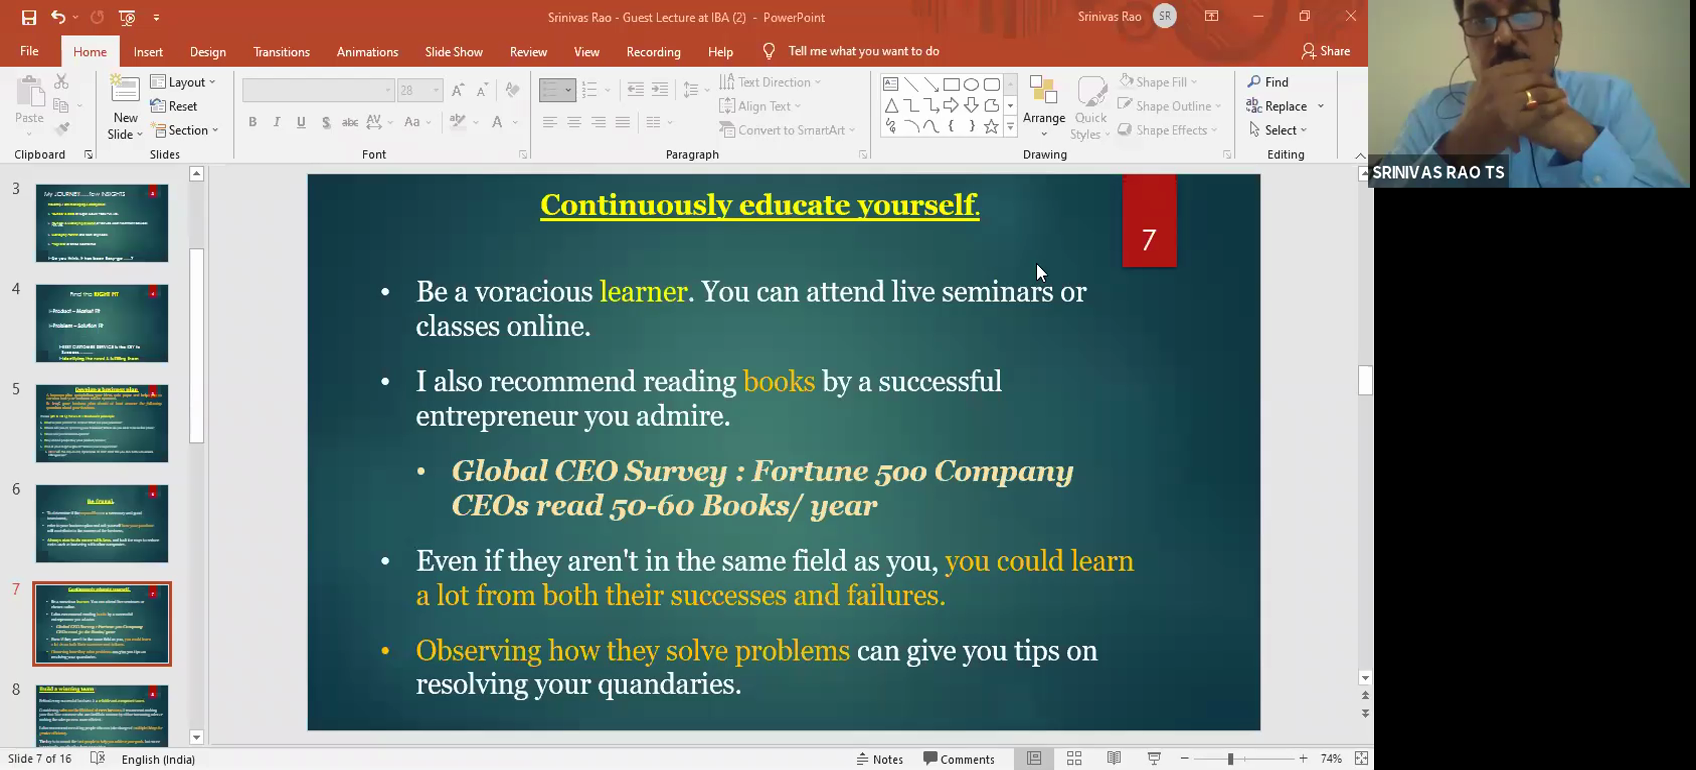1696x770 pixels.
Task: Click the Undo arrow icon
Action: coord(58,17)
